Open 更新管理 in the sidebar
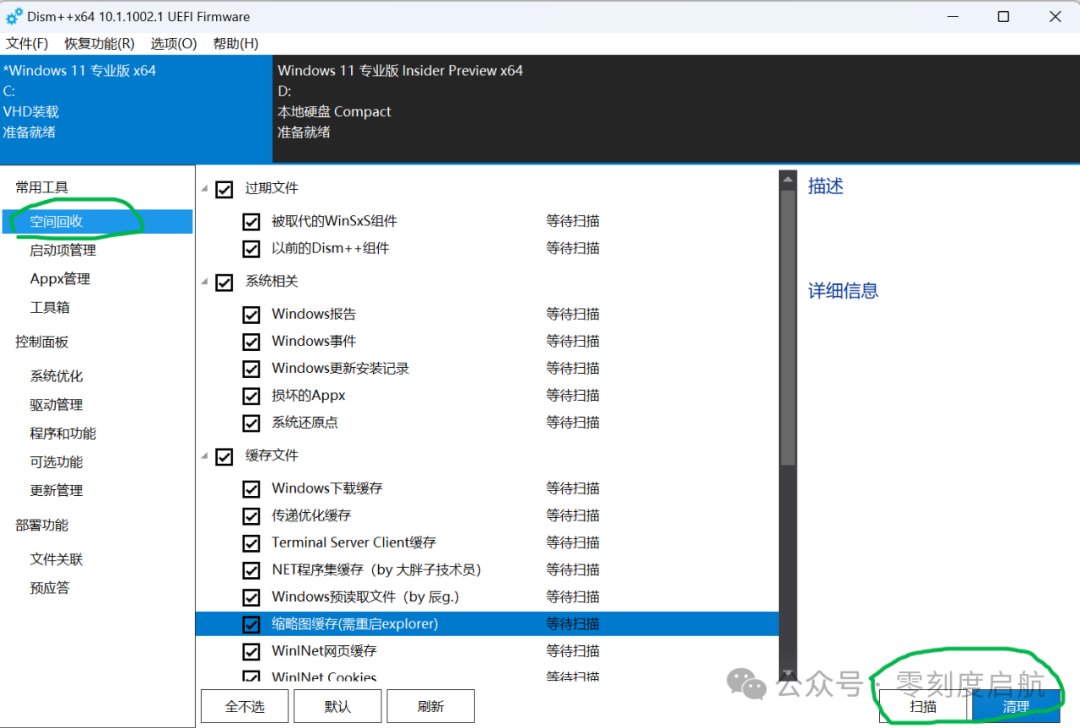The height and width of the screenshot is (728, 1080). (x=56, y=490)
